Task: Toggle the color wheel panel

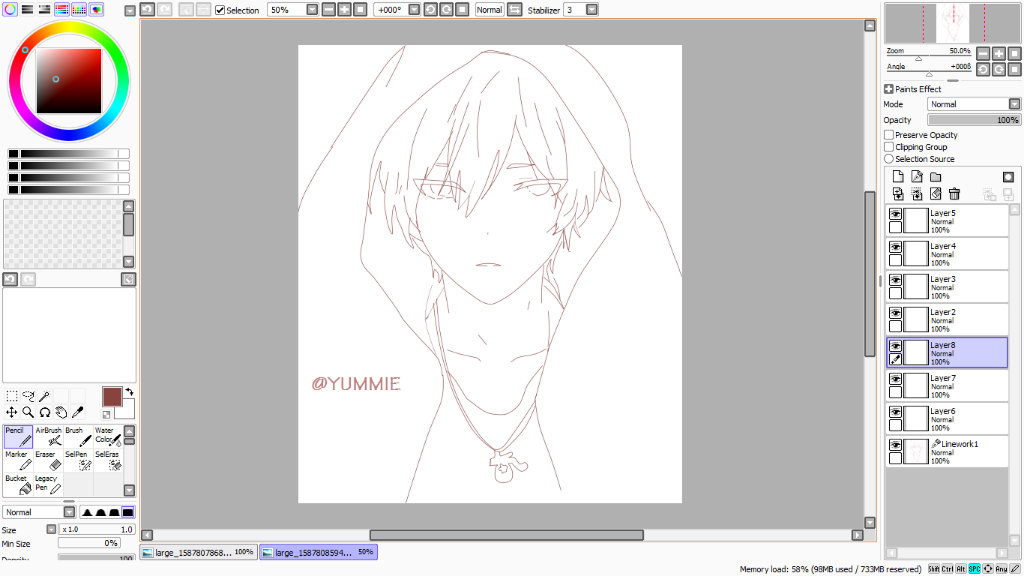Action: (10, 10)
